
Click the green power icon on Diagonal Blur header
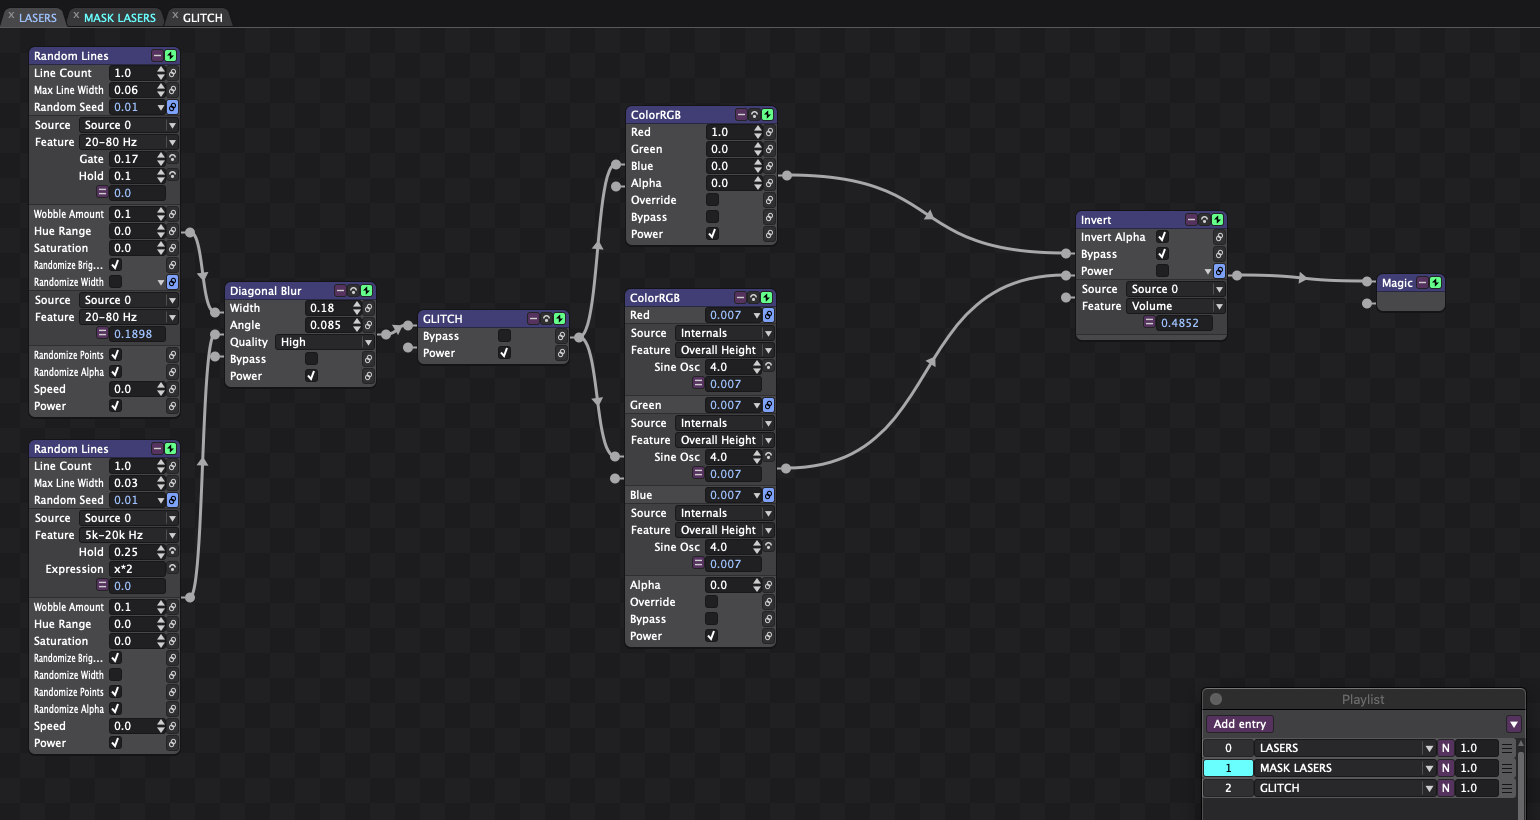tap(366, 291)
